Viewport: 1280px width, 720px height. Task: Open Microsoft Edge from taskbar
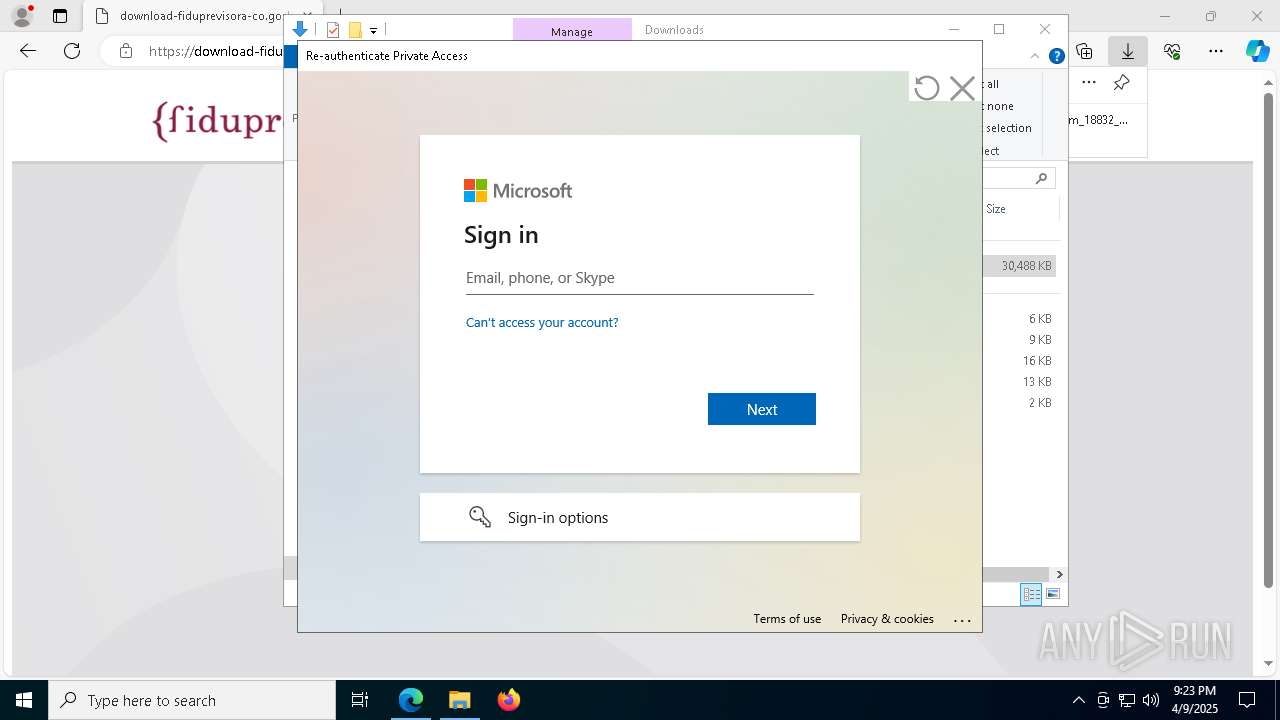pos(411,700)
